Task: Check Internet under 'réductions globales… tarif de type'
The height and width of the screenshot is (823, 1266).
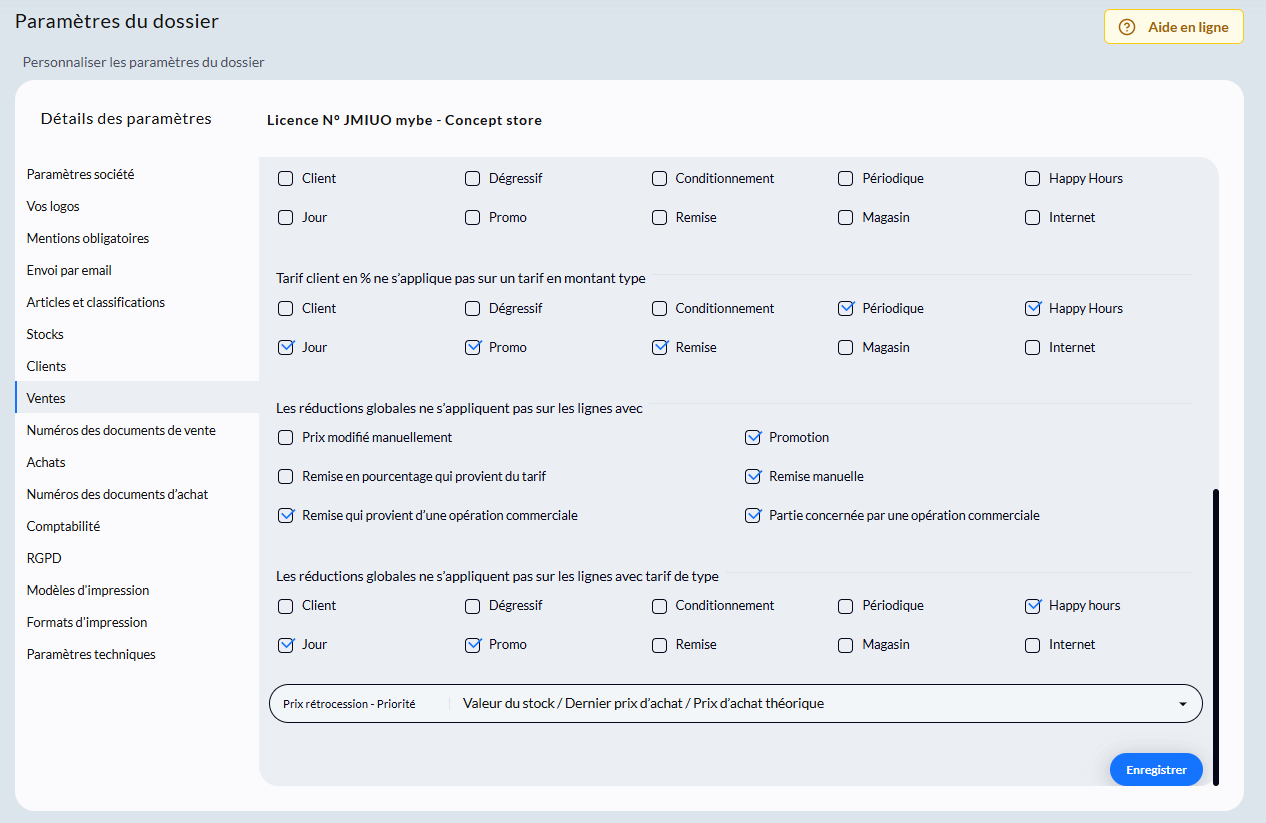Action: [1033, 644]
